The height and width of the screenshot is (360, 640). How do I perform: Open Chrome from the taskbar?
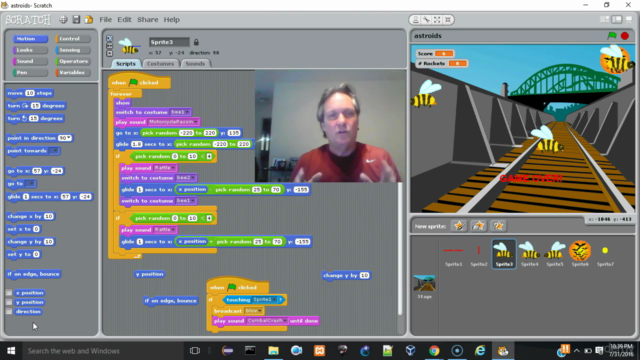[434, 351]
